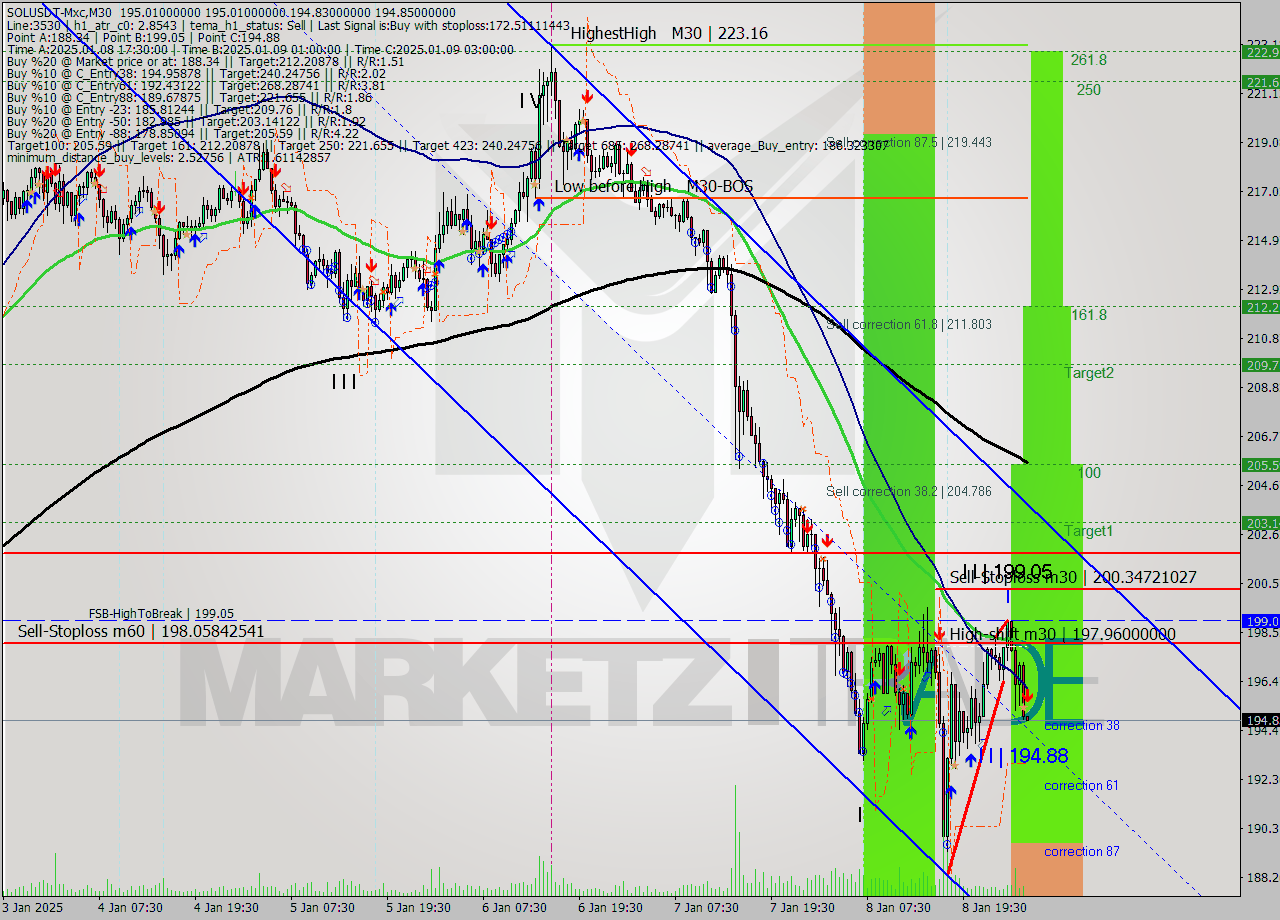Select Buy %20 @ Market price line
Viewport: 1280px width, 920px height.
pyautogui.click(x=205, y=62)
